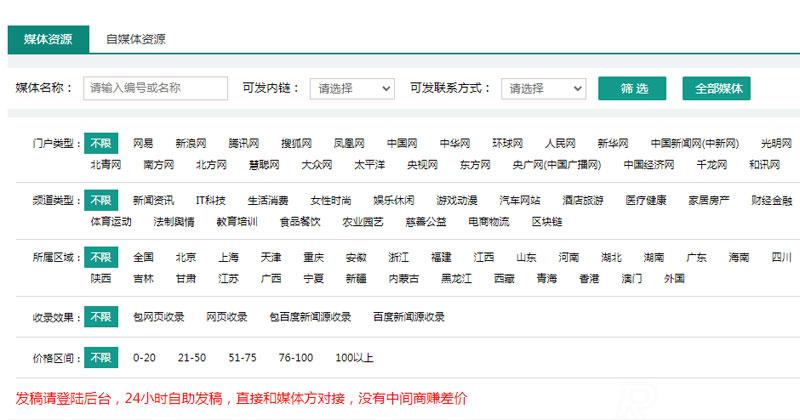Filter by IT科技 channel
This screenshot has width=800, height=420.
[x=210, y=200]
